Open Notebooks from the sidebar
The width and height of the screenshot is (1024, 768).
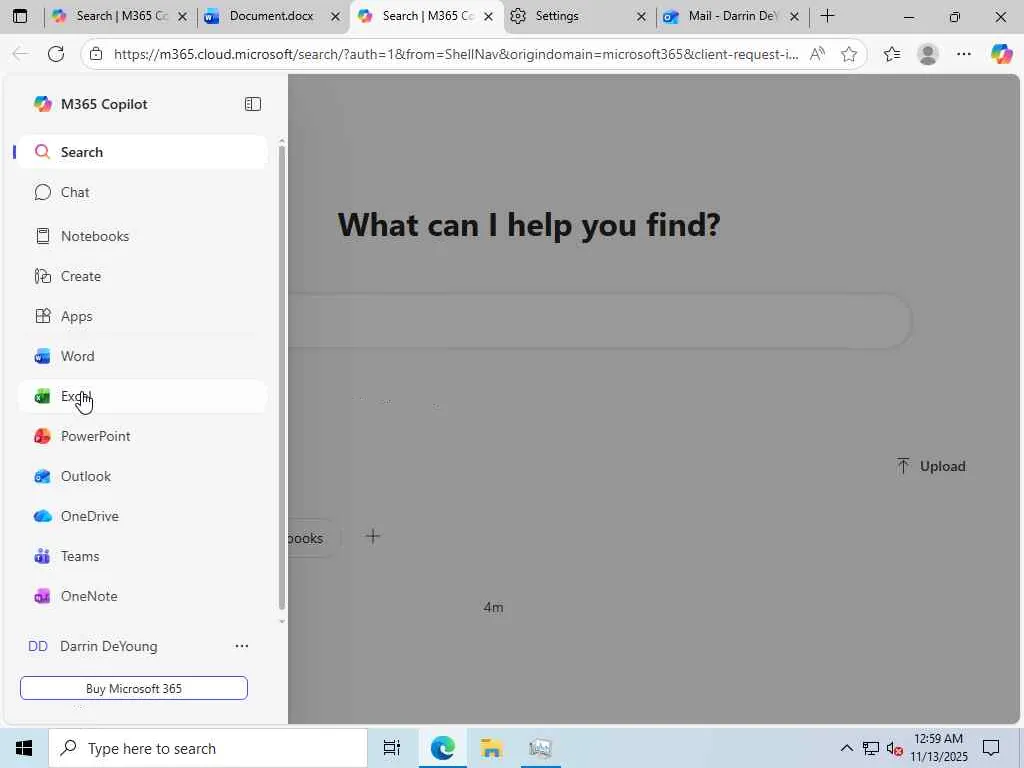(x=142, y=236)
